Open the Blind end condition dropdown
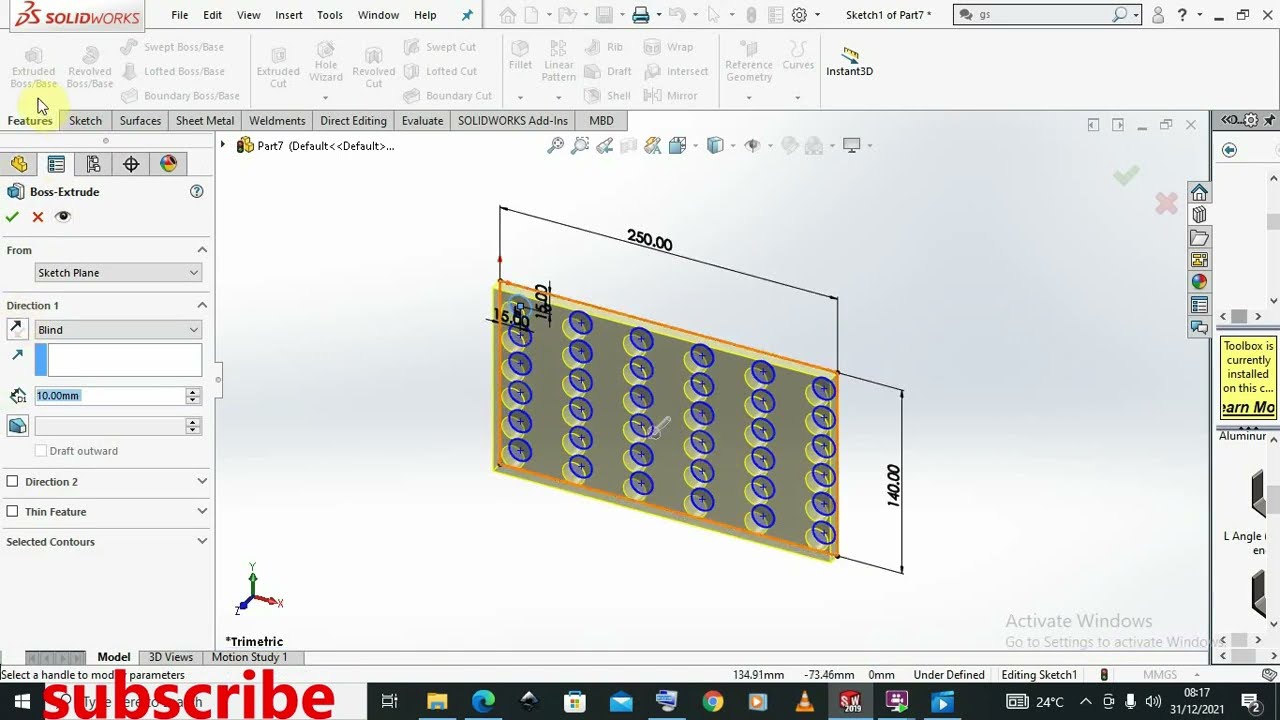The width and height of the screenshot is (1280, 720). (118, 330)
